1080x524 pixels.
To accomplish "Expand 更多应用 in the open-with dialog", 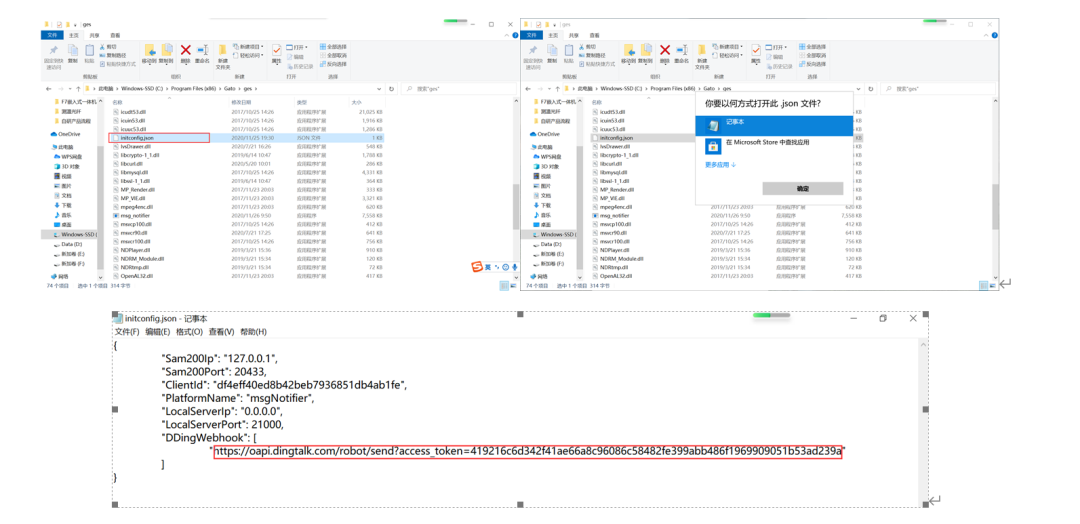I will tap(720, 164).
